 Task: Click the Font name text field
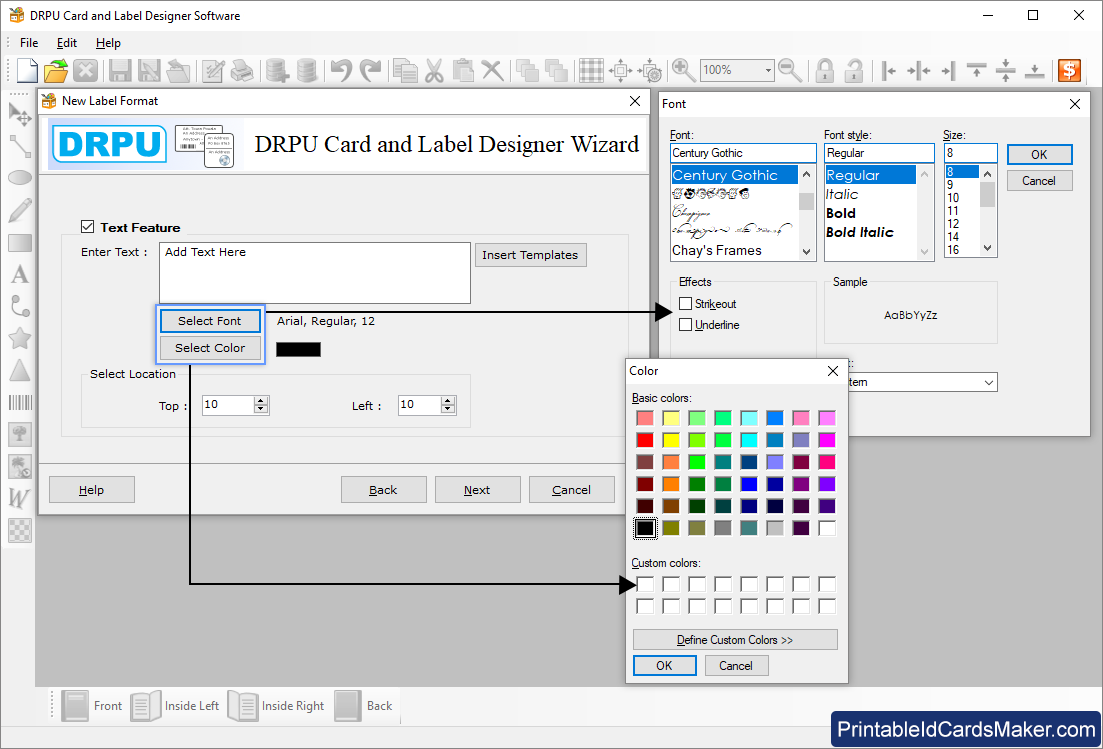point(744,153)
